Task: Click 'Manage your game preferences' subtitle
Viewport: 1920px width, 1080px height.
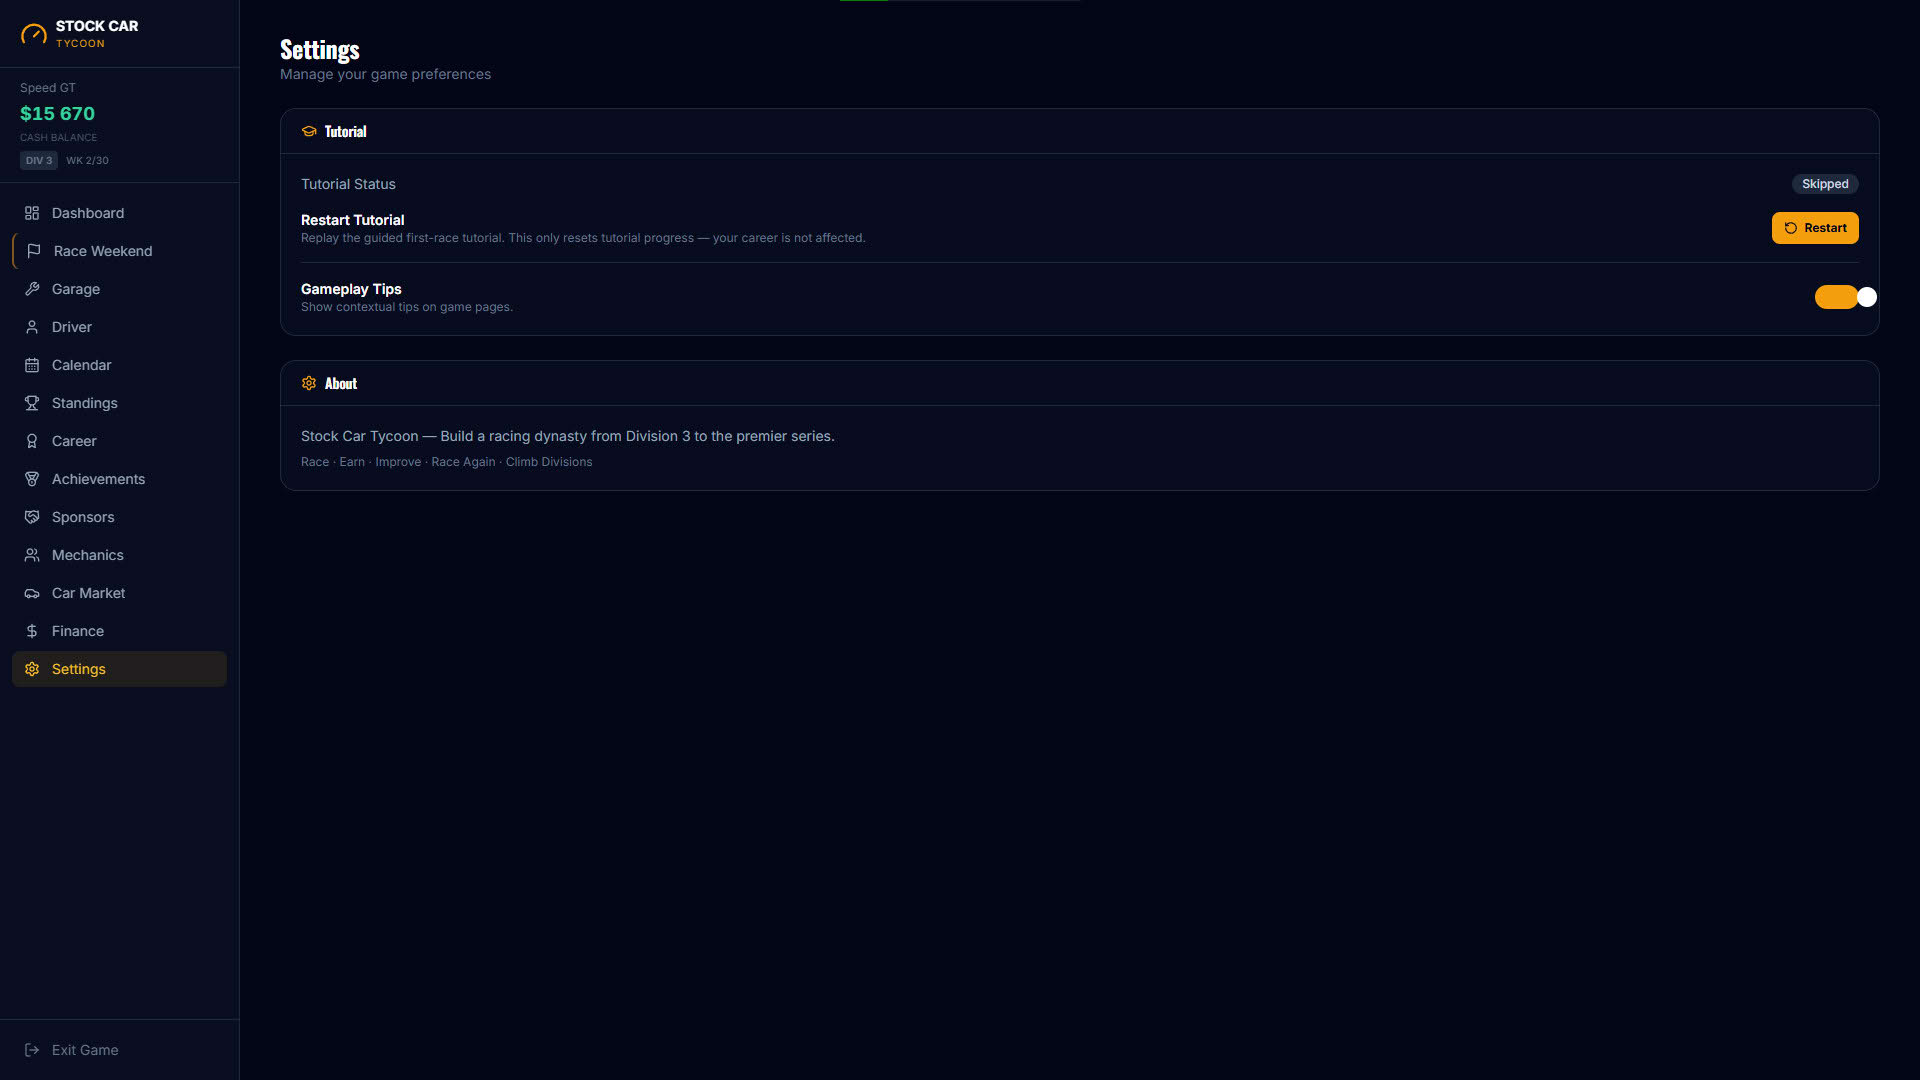Action: tap(386, 74)
